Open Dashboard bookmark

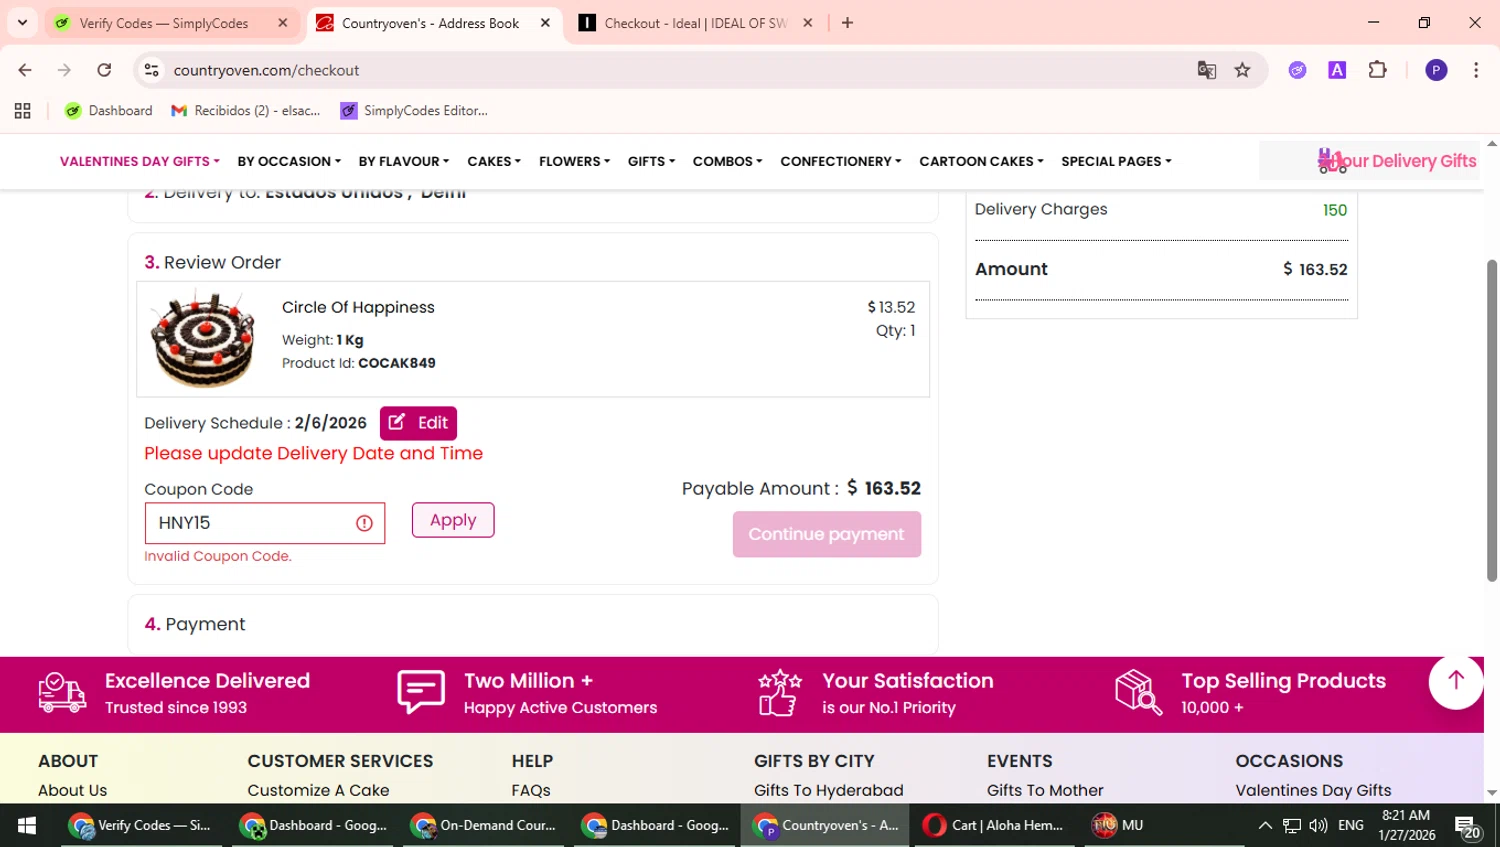[108, 111]
